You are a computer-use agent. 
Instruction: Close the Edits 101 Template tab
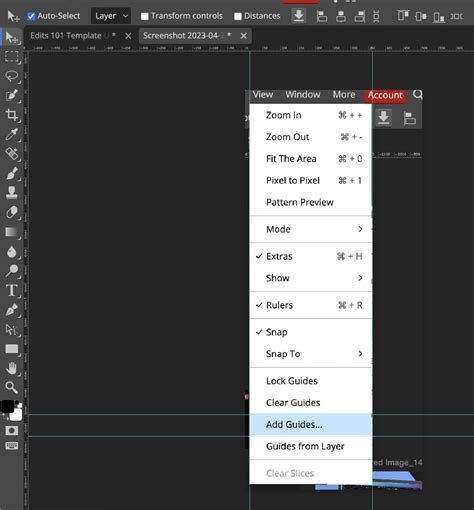tap(128, 36)
